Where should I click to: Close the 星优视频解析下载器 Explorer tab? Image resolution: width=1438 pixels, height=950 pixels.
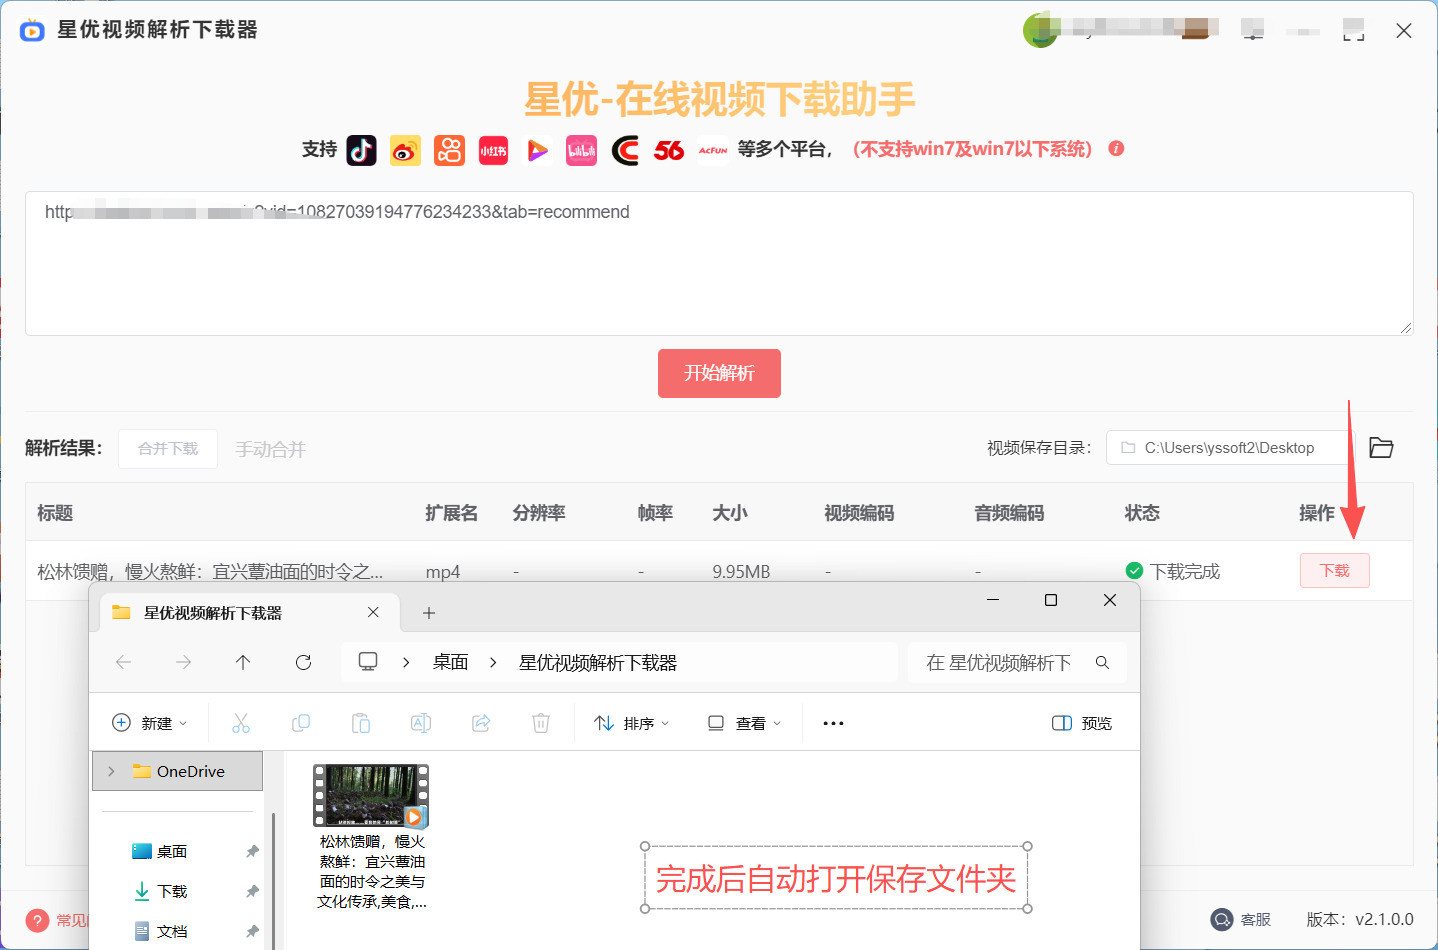click(373, 612)
